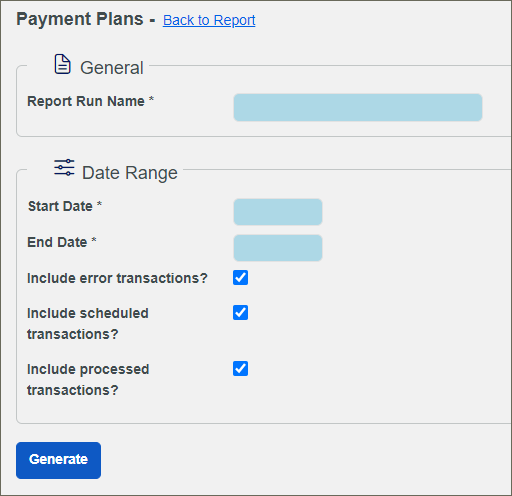Screen dimensions: 512x496
Task: Toggle Include scheduled transactions checkbox
Action: click(240, 313)
